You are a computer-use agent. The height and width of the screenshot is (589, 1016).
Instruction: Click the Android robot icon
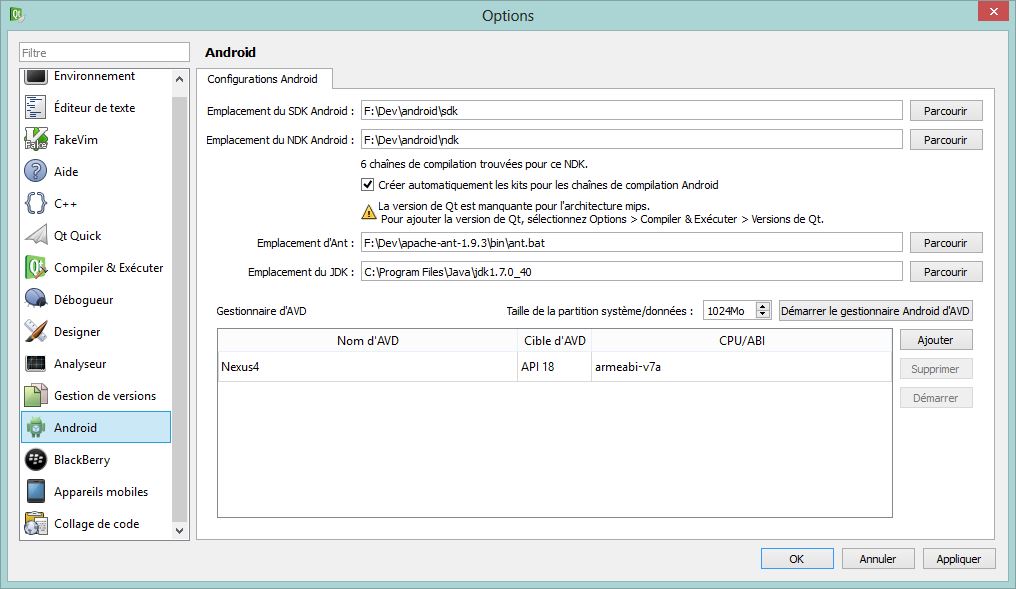(36, 428)
